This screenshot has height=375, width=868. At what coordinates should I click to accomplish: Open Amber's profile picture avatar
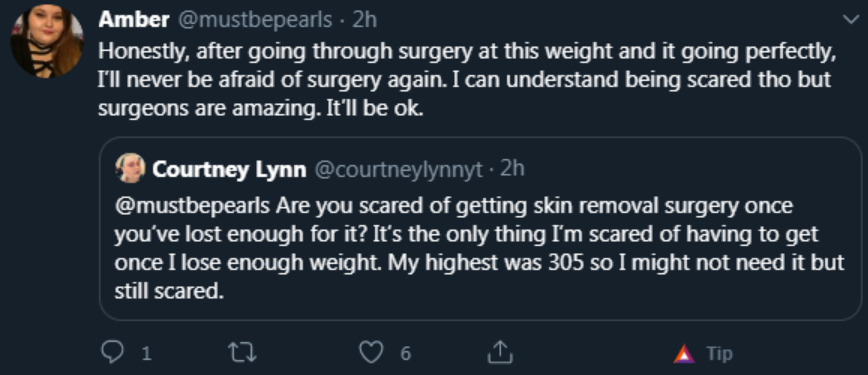pyautogui.click(x=47, y=41)
